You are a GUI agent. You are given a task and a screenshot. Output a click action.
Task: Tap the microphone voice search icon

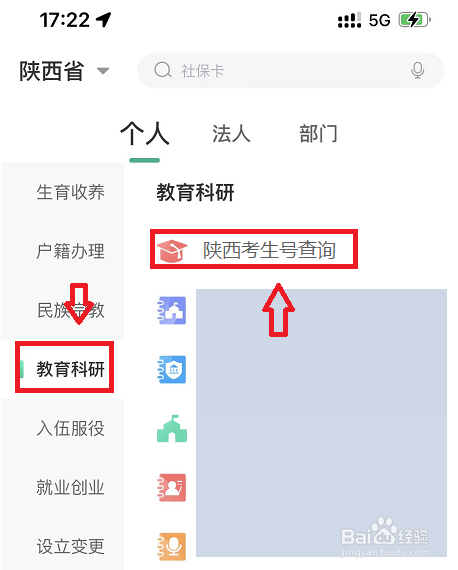[417, 71]
